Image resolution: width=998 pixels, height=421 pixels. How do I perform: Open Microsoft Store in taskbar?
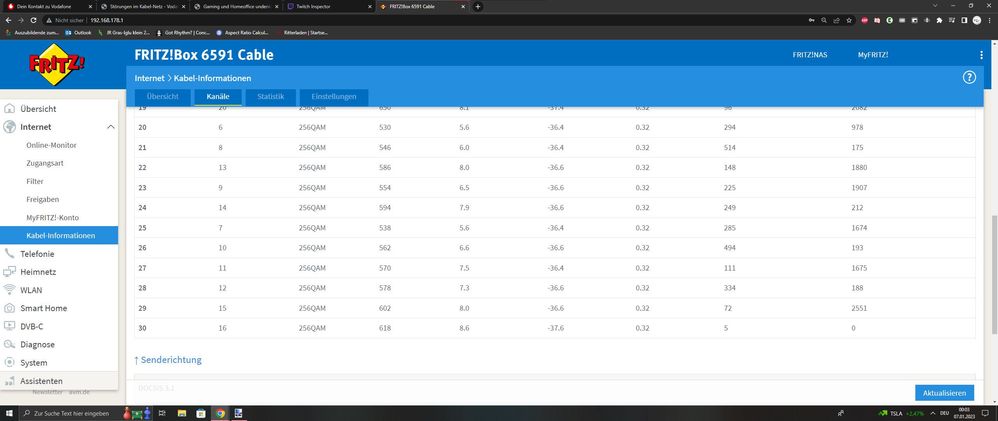tap(200, 413)
